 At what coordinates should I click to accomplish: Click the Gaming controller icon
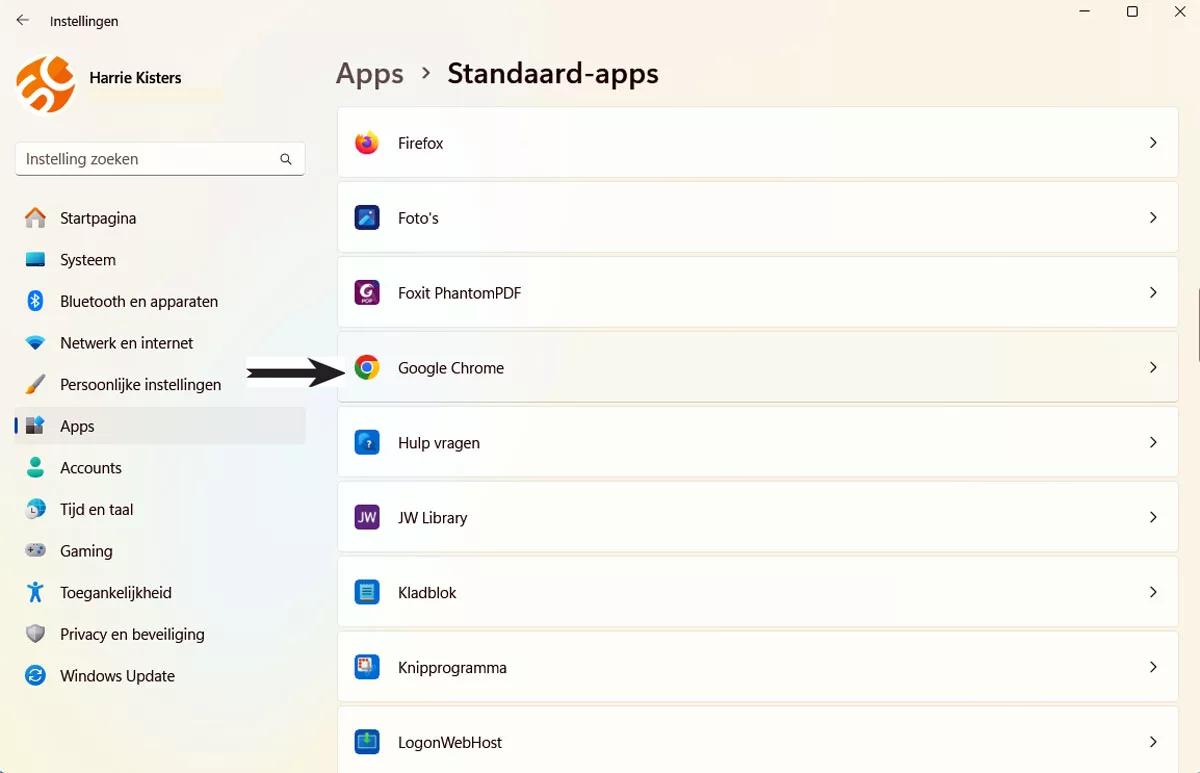[35, 551]
